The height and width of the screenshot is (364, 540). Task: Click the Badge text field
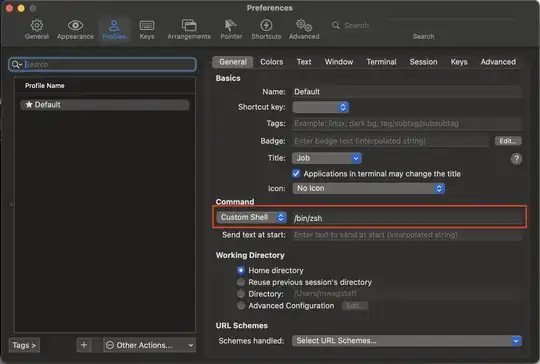coord(391,141)
